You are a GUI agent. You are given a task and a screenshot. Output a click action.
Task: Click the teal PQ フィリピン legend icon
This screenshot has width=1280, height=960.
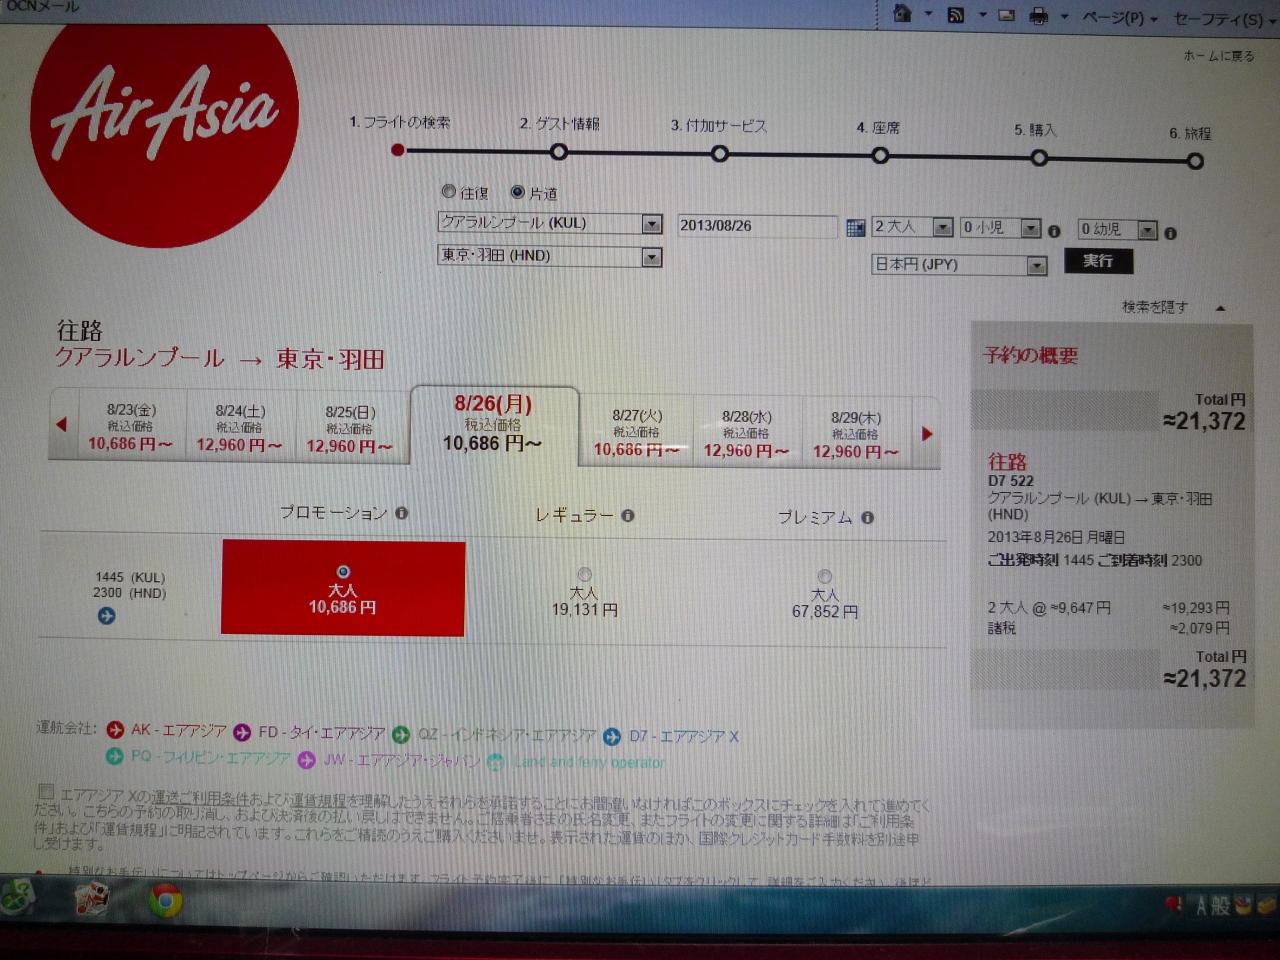click(115, 756)
